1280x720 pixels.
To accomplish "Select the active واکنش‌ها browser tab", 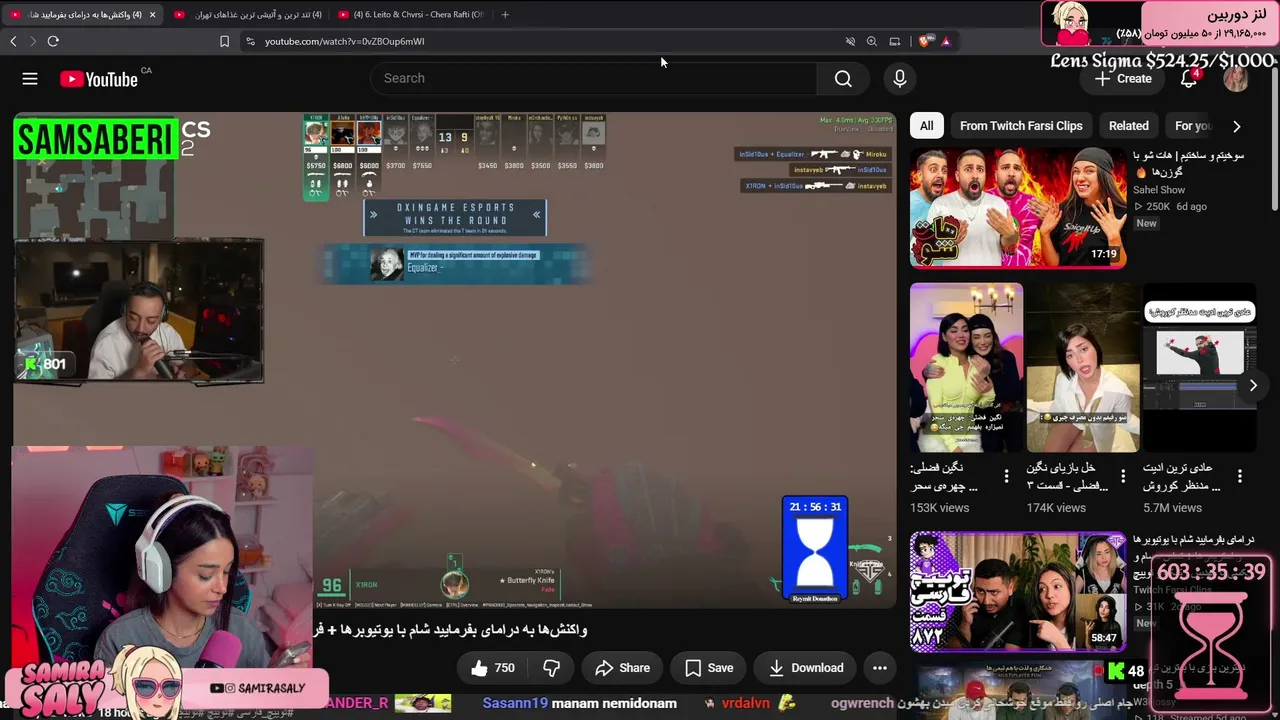I will coord(82,15).
